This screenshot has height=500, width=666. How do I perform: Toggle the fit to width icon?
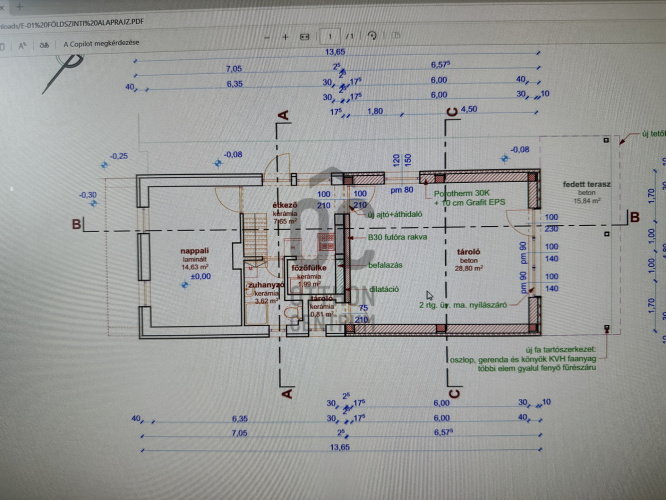click(x=306, y=35)
